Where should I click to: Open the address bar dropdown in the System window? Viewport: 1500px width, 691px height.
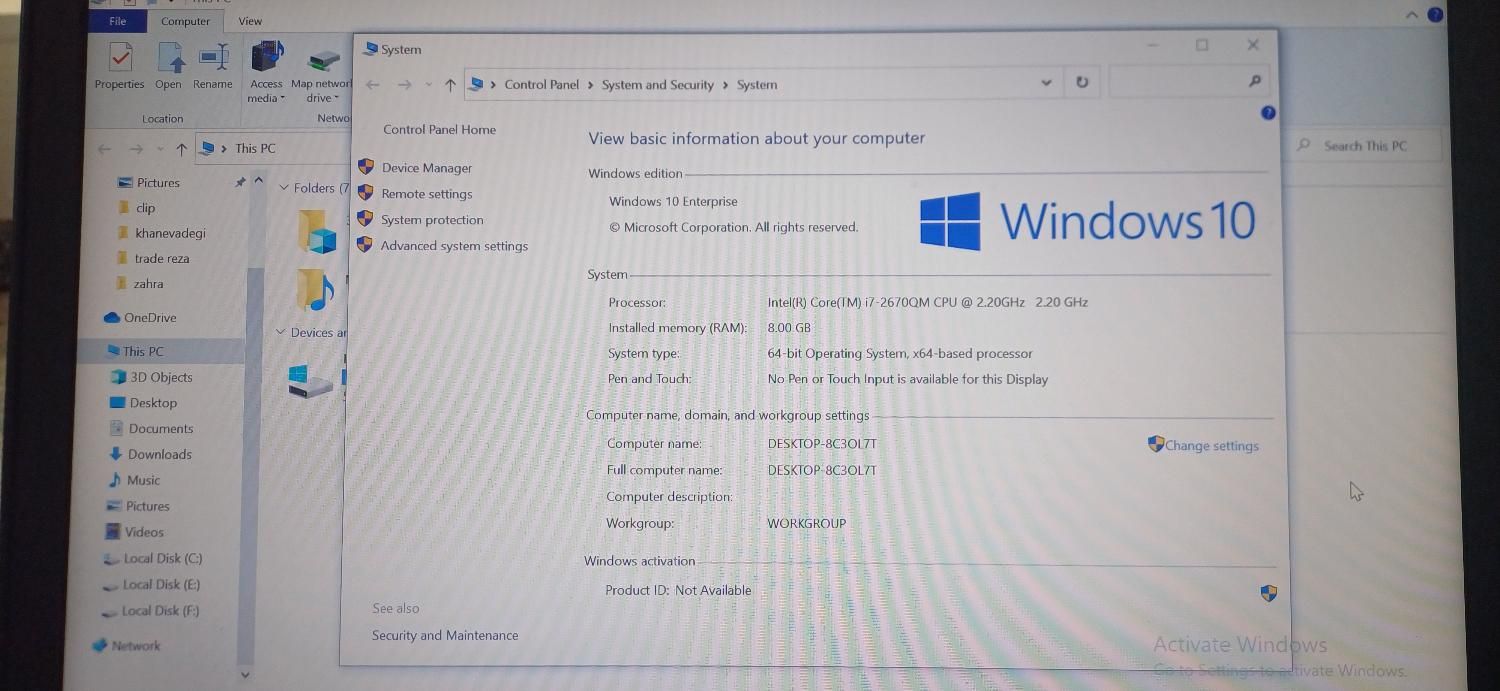pyautogui.click(x=1046, y=83)
